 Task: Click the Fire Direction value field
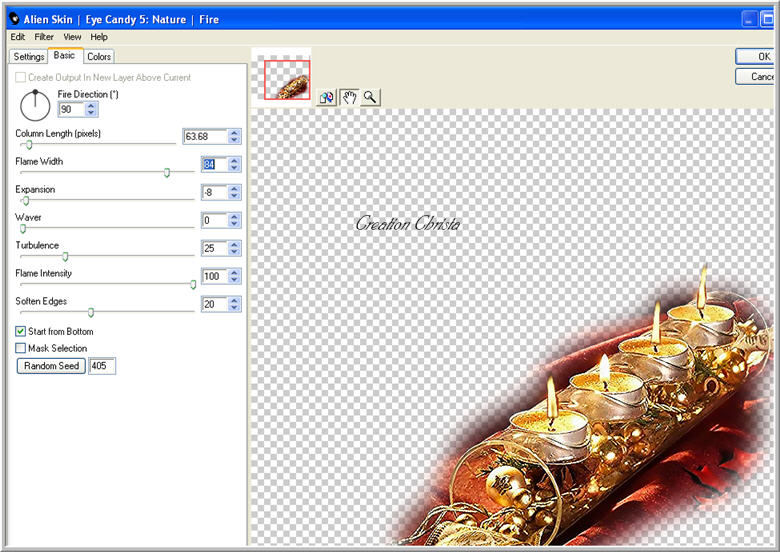pos(71,109)
